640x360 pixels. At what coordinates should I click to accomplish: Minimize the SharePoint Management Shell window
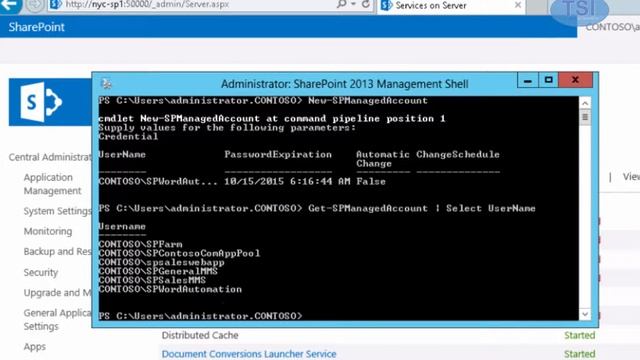tap(527, 80)
